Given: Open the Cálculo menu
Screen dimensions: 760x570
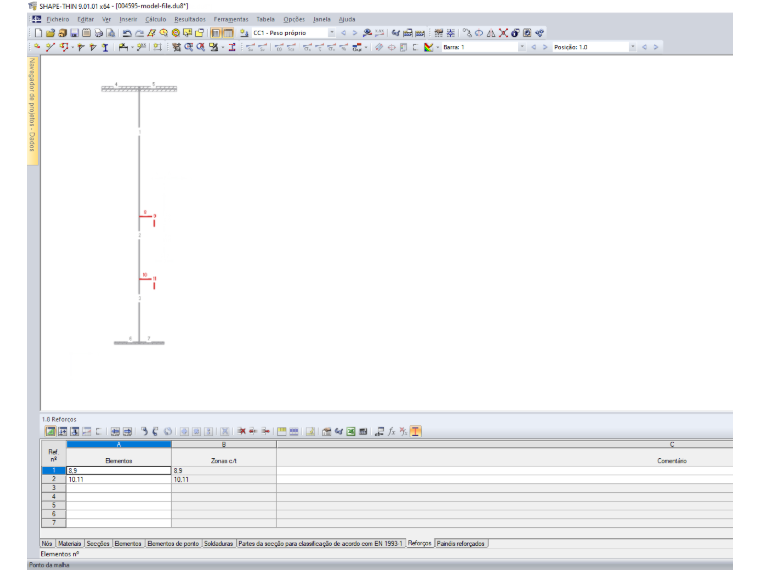Looking at the screenshot, I should coord(156,19).
